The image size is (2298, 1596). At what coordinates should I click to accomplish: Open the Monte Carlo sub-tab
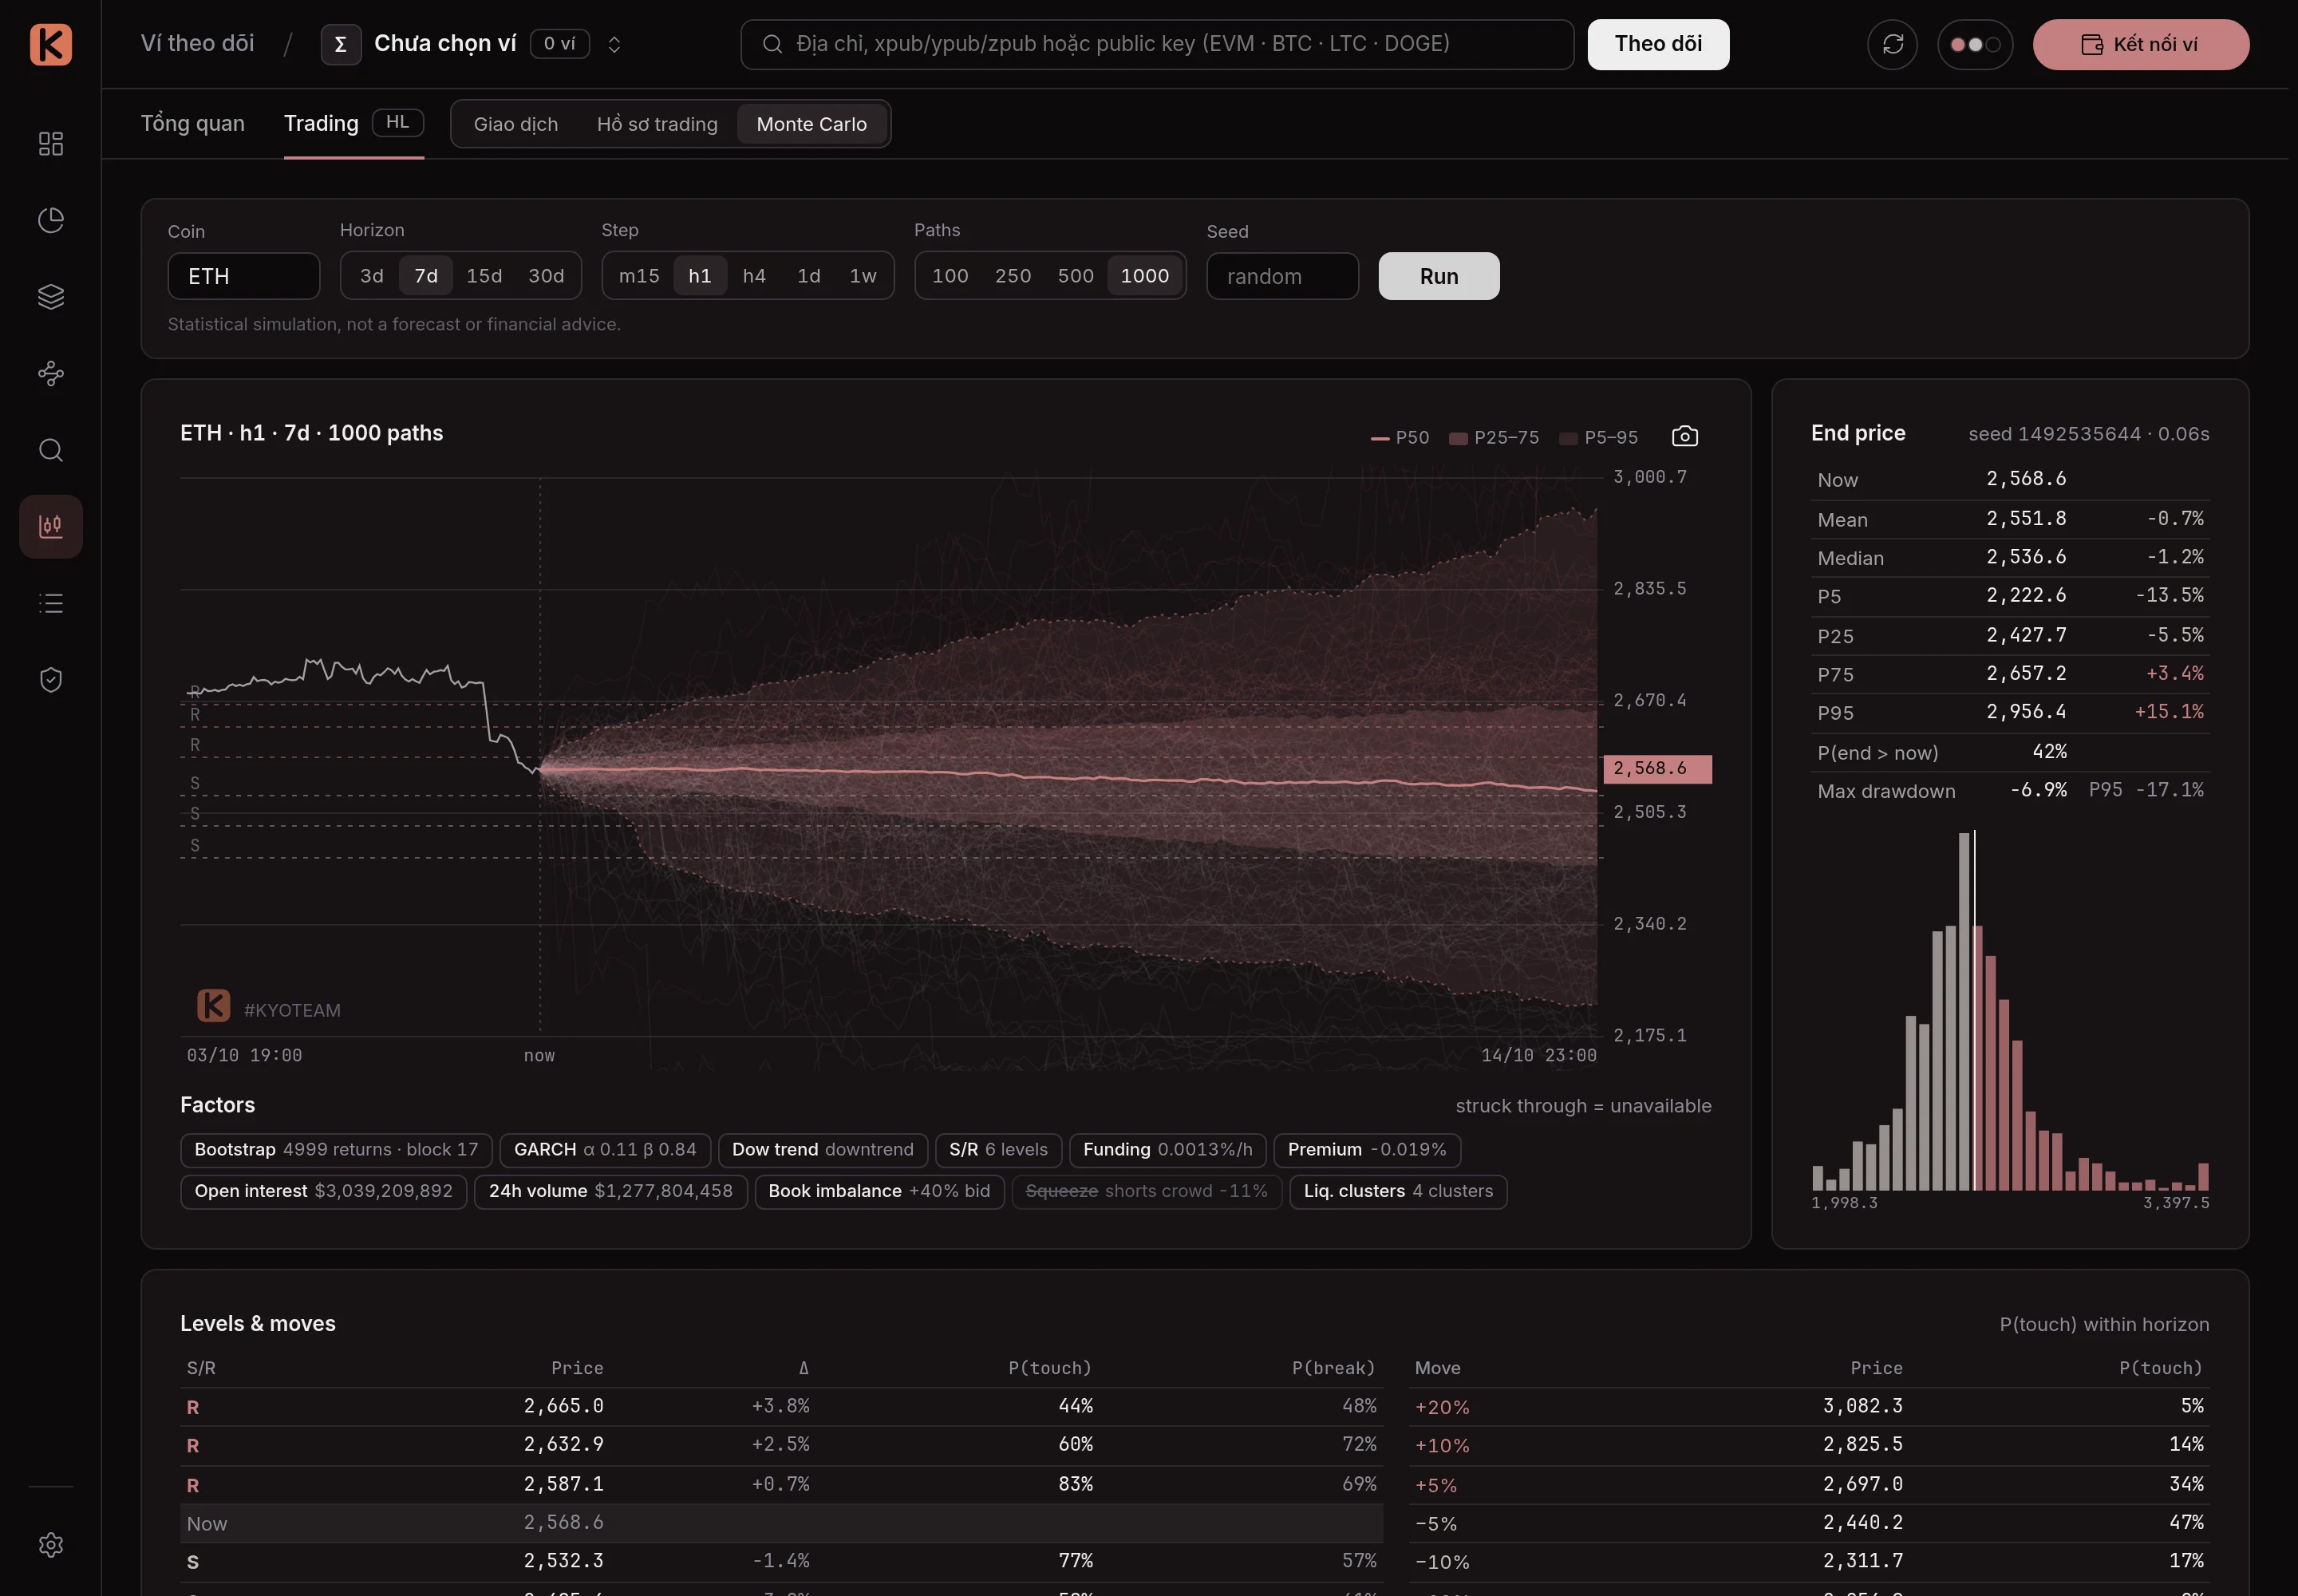point(812,124)
